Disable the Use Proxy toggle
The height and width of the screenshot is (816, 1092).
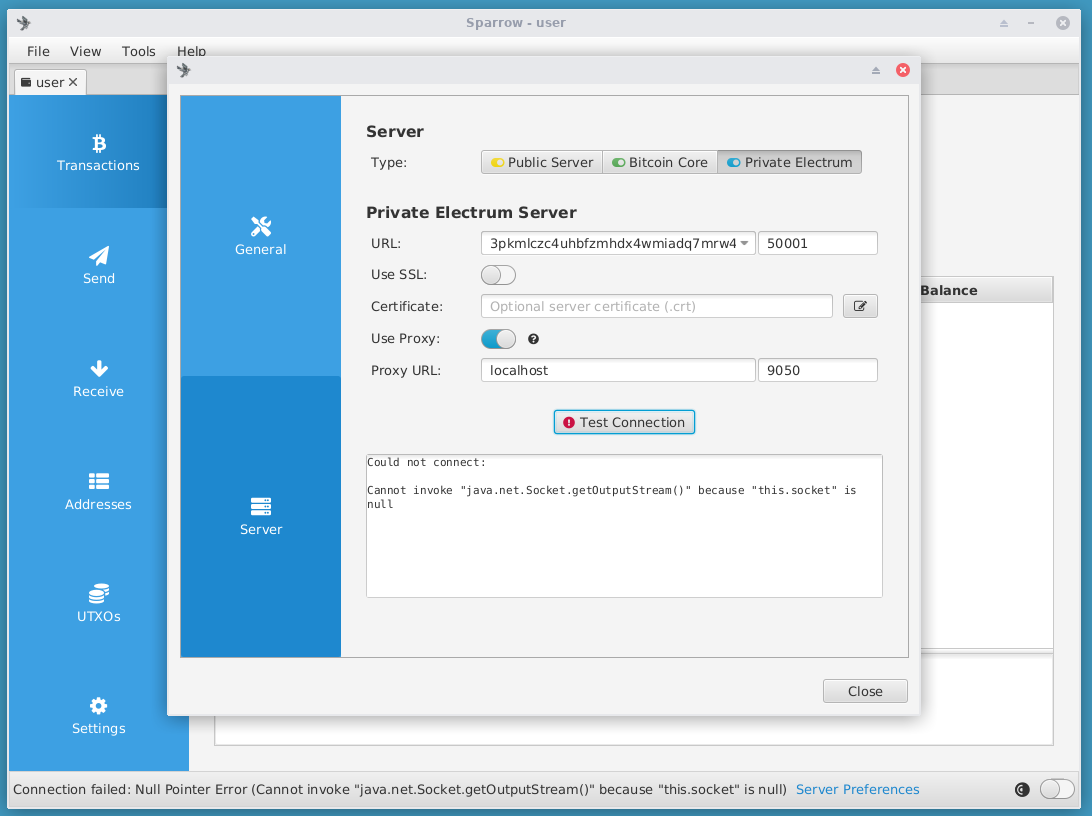(x=497, y=339)
